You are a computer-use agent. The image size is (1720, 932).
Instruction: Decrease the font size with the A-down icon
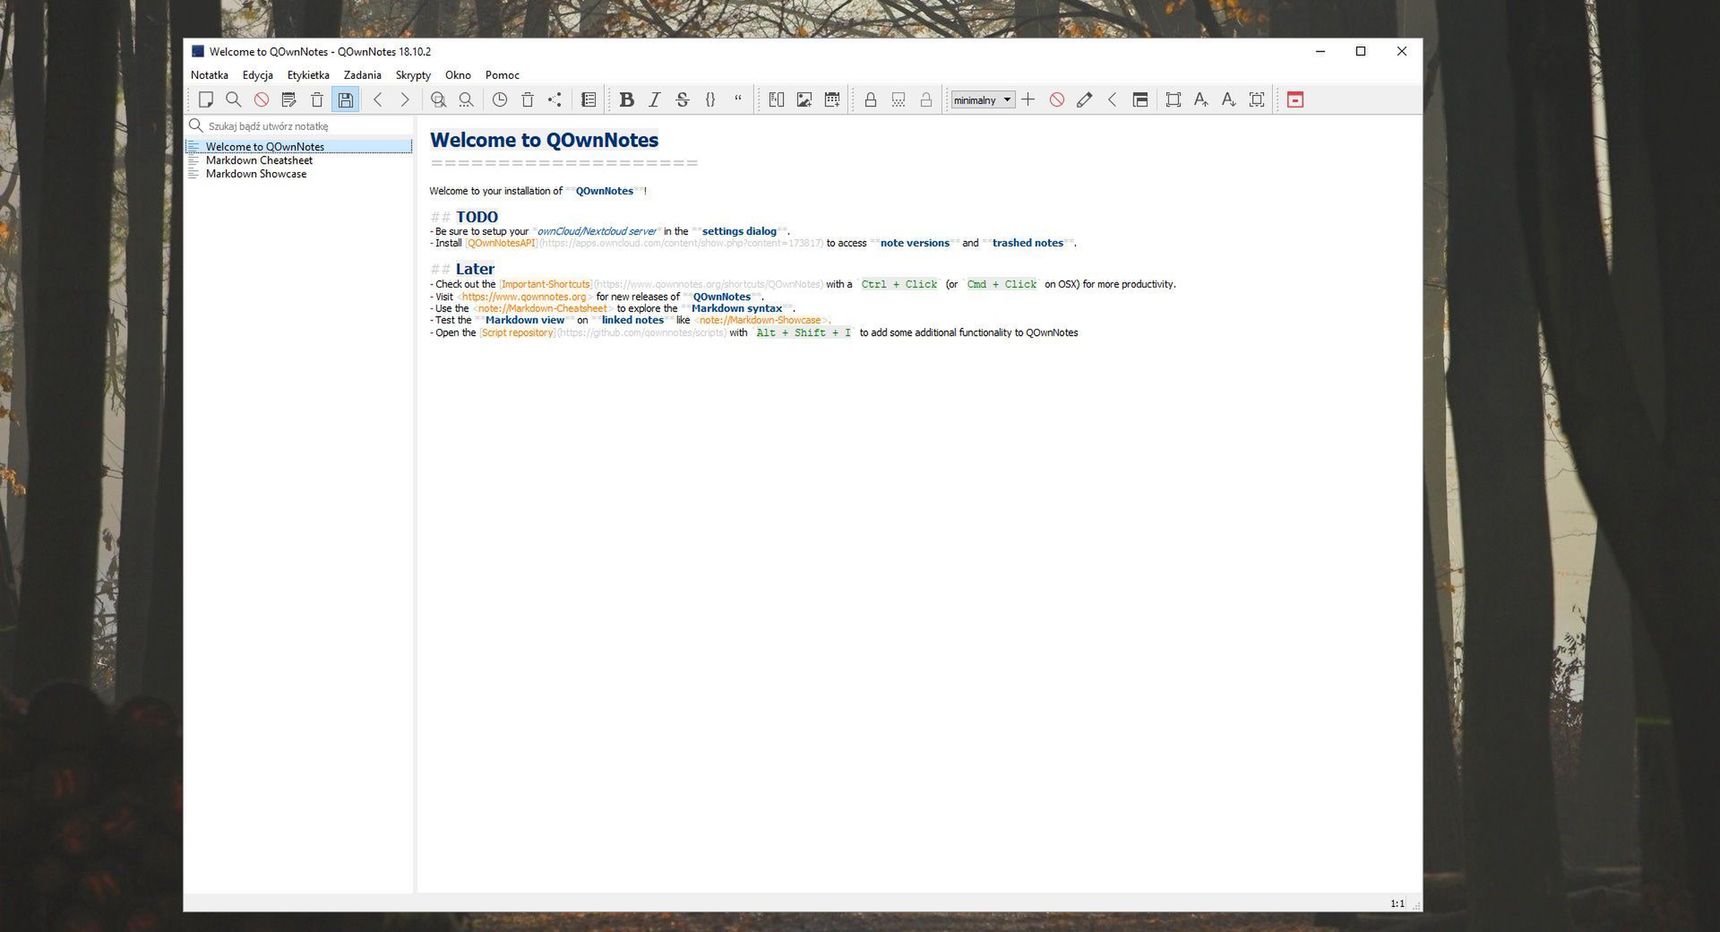coord(1229,100)
